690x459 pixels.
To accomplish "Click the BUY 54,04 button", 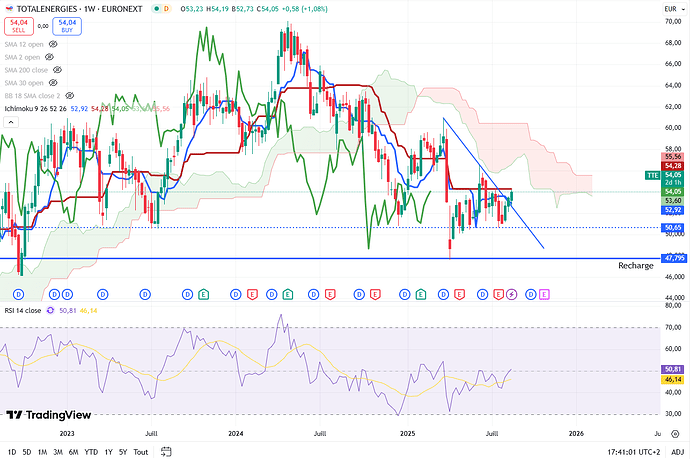I will 67,26.
